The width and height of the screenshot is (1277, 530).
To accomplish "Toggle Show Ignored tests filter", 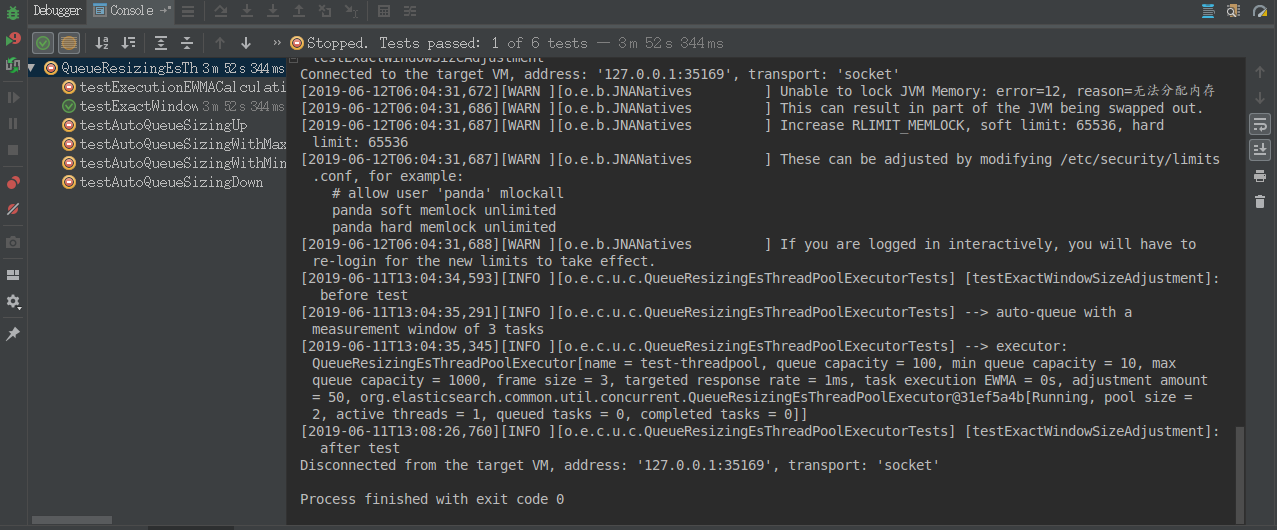I will coord(69,43).
